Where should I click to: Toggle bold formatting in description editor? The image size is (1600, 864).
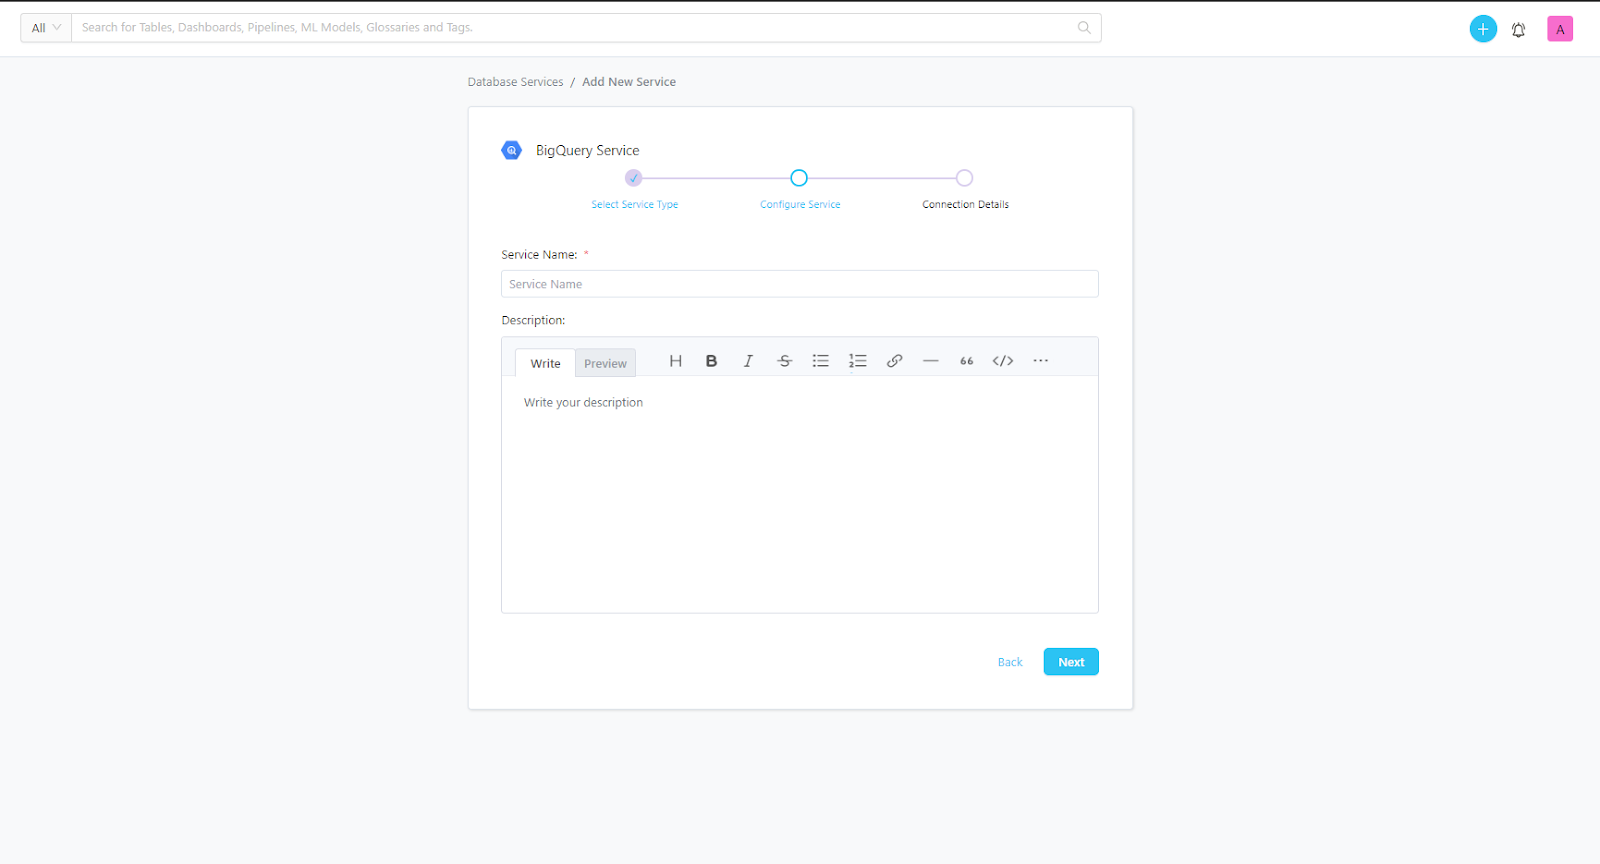711,361
